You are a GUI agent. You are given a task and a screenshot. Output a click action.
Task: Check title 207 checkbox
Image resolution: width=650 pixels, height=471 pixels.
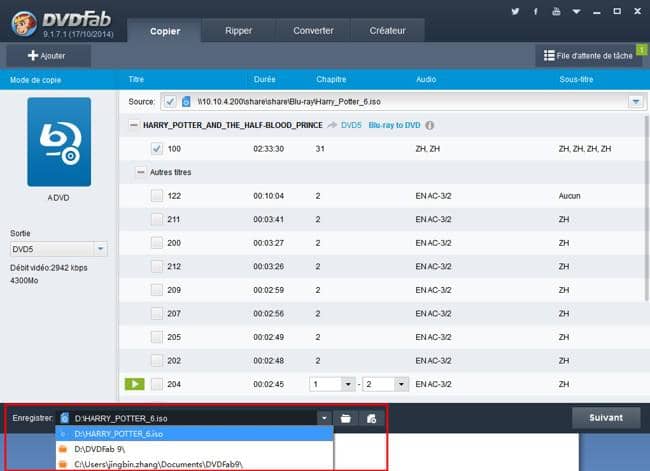click(x=157, y=313)
